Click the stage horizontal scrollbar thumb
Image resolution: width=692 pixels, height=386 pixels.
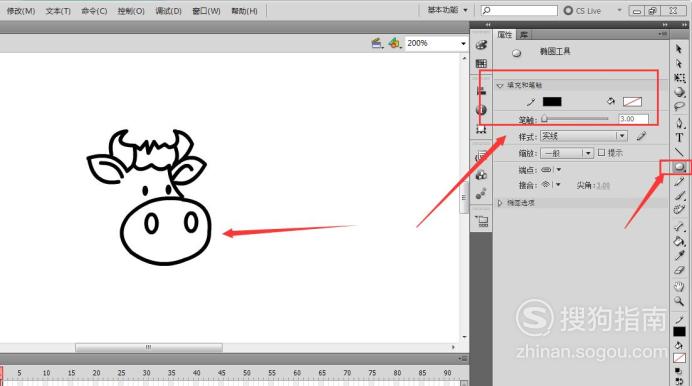[149, 348]
